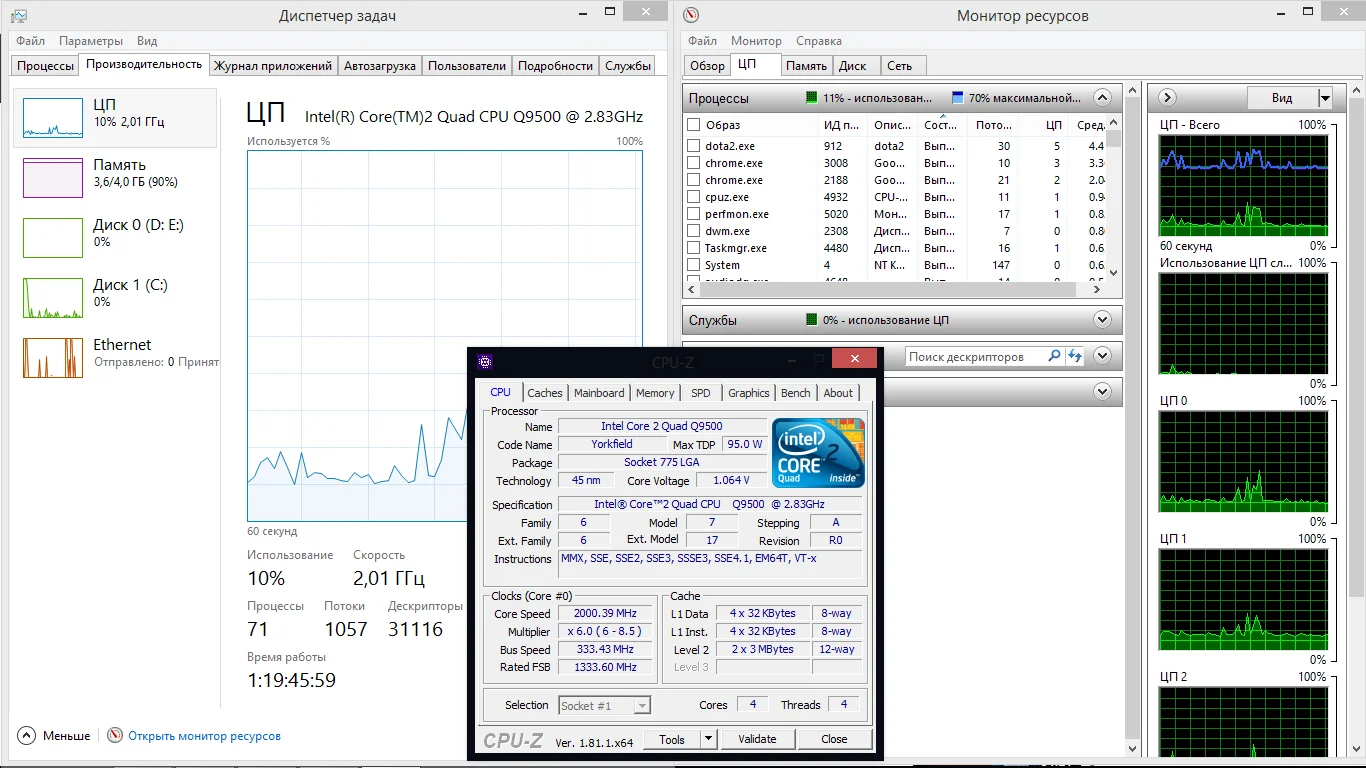This screenshot has height=768, width=1366.
Task: Open the Bench tab in CPU-Z
Action: click(x=796, y=393)
